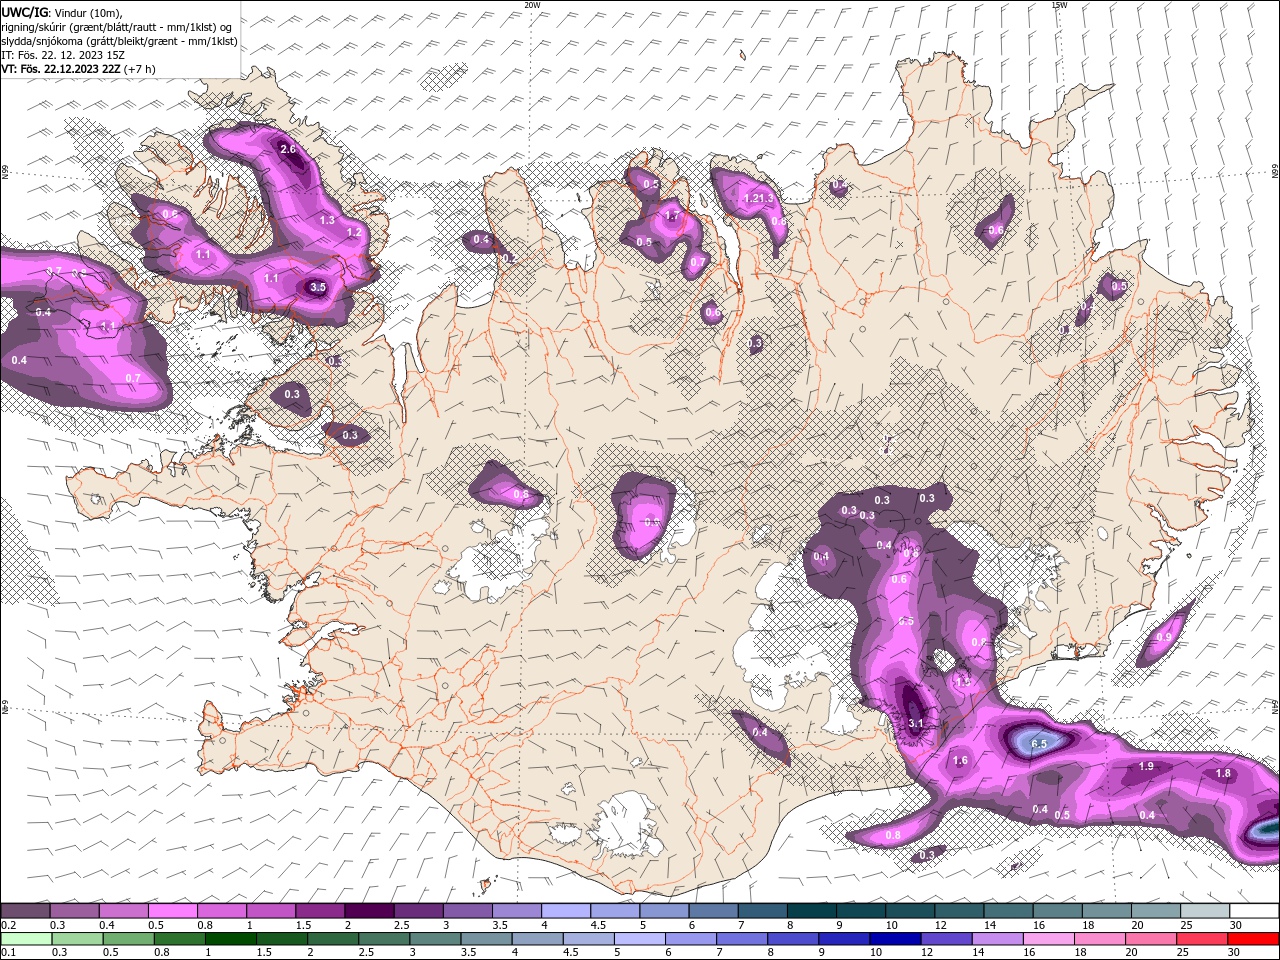Pick the lightest green 0.1 rain swatch
This screenshot has height=960, width=1280.
click(x=25, y=939)
